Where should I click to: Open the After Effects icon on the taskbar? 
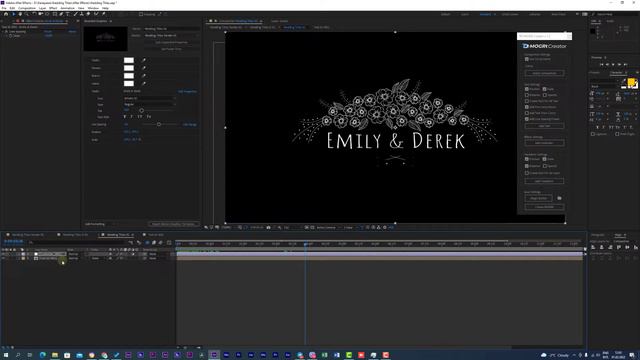click(x=214, y=355)
